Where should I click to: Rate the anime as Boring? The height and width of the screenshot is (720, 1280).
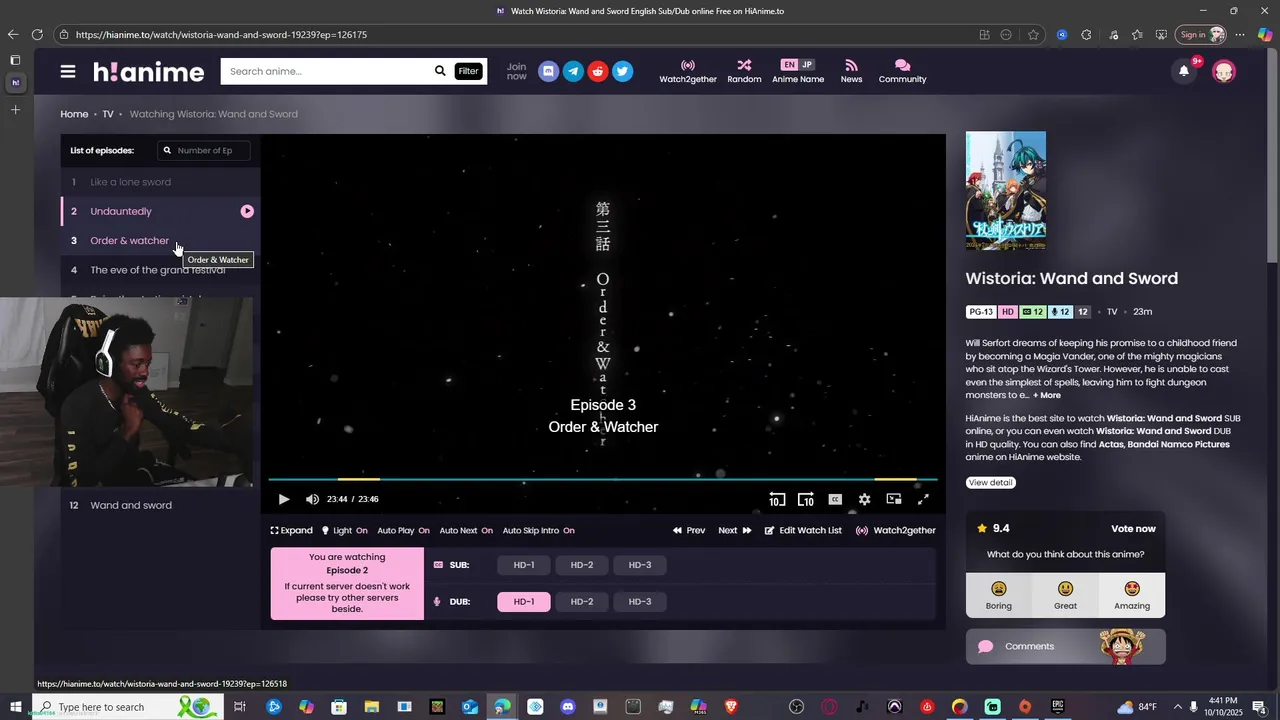click(999, 595)
